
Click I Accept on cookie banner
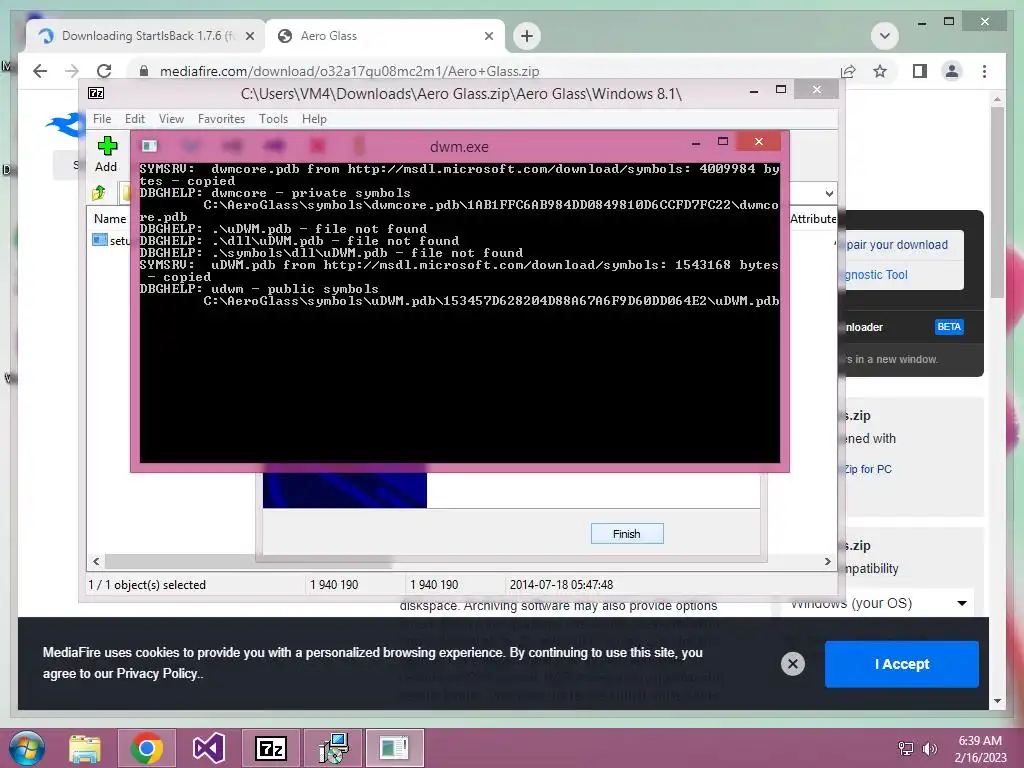click(x=902, y=664)
